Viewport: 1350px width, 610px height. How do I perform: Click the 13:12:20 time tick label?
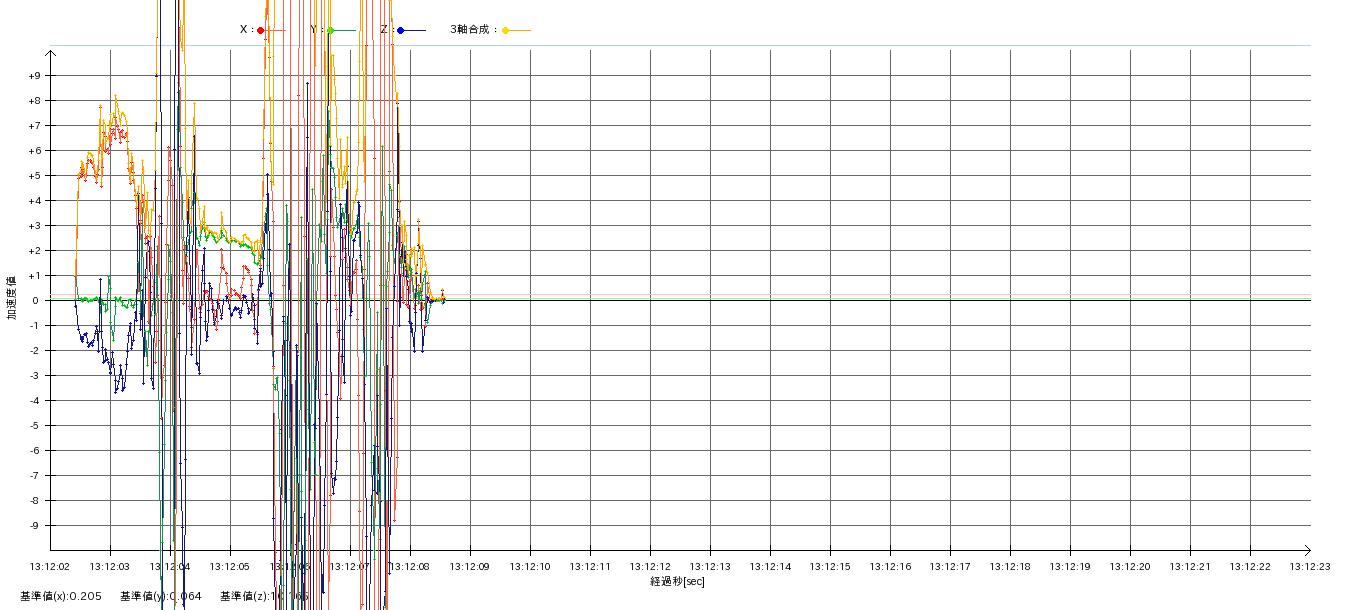coord(1130,567)
